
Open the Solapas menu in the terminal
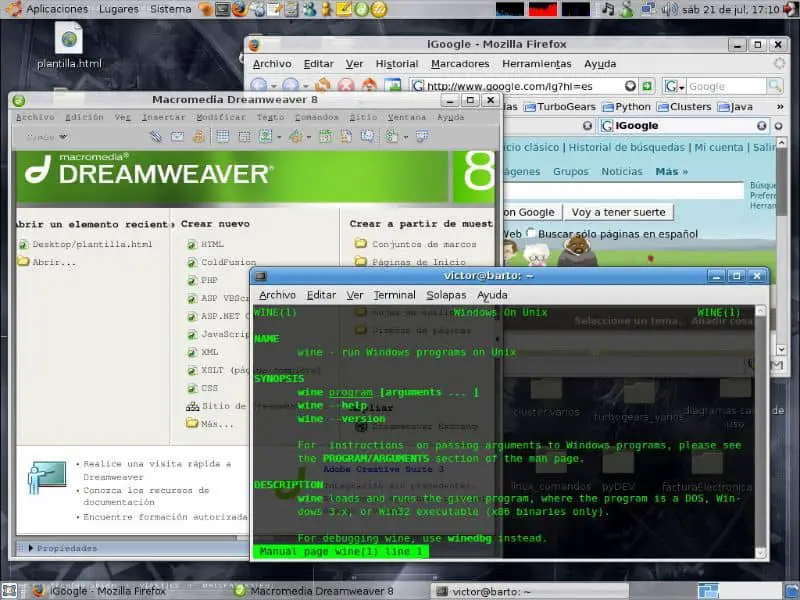point(446,295)
